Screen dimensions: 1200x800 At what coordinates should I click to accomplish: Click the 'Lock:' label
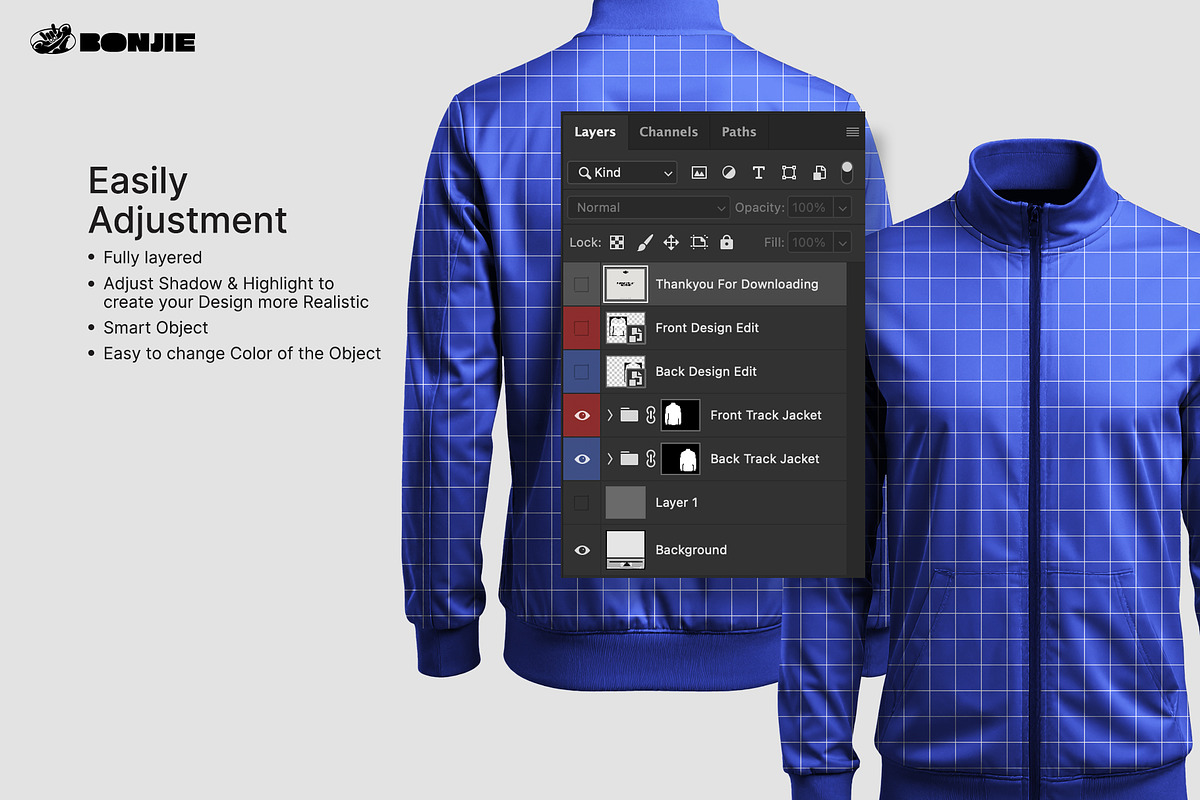click(586, 242)
